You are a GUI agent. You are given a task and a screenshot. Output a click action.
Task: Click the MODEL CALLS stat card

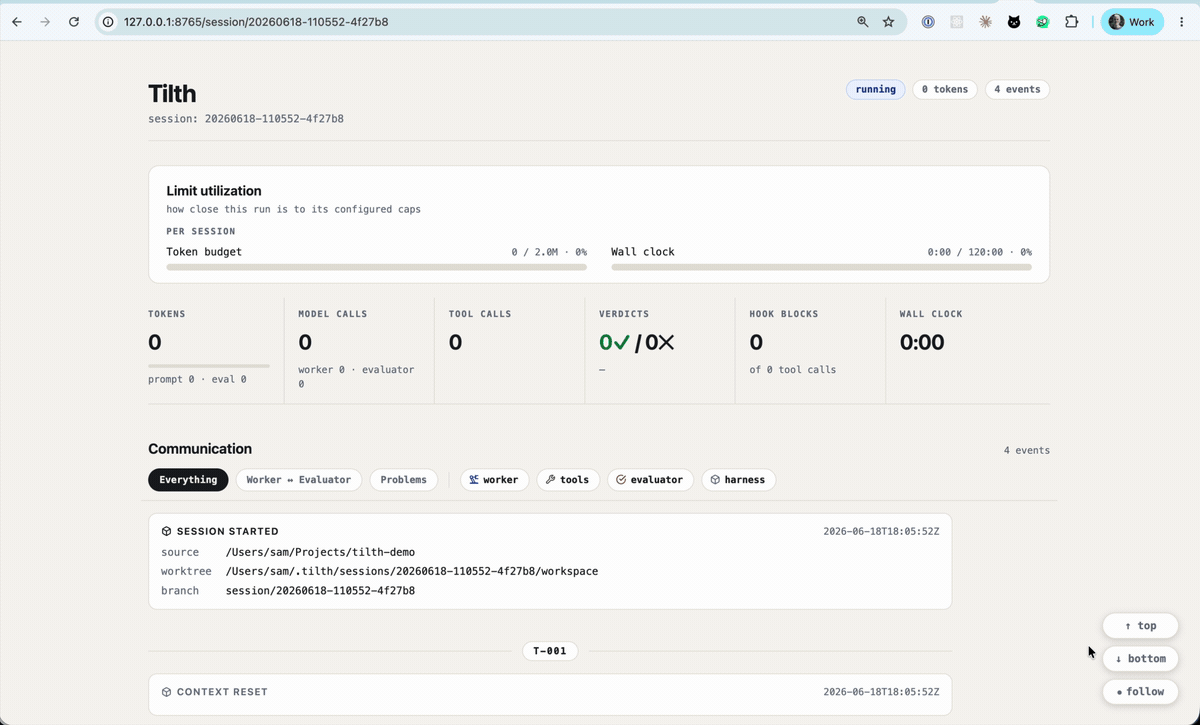(x=359, y=350)
